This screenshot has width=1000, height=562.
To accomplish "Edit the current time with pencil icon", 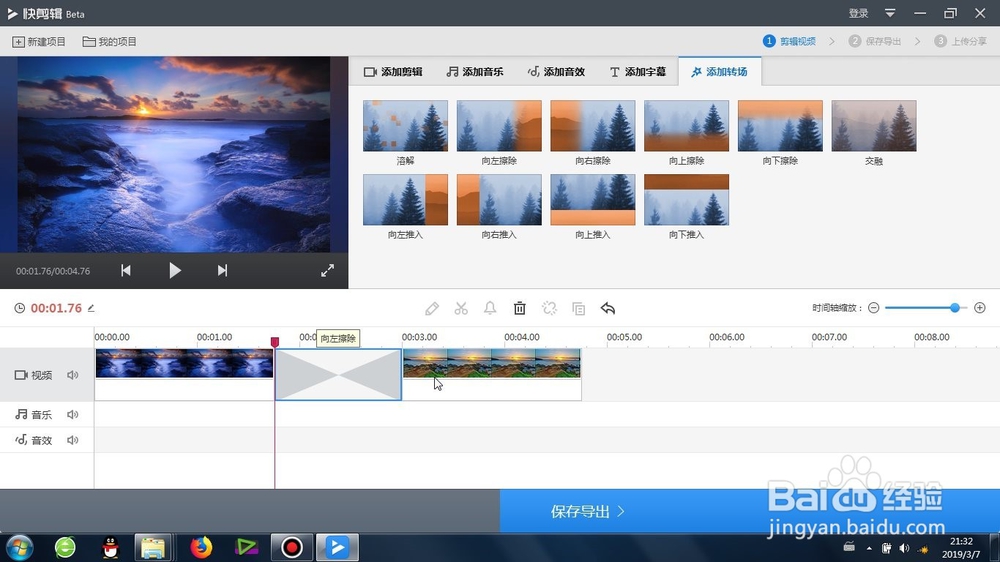I will click(x=91, y=308).
